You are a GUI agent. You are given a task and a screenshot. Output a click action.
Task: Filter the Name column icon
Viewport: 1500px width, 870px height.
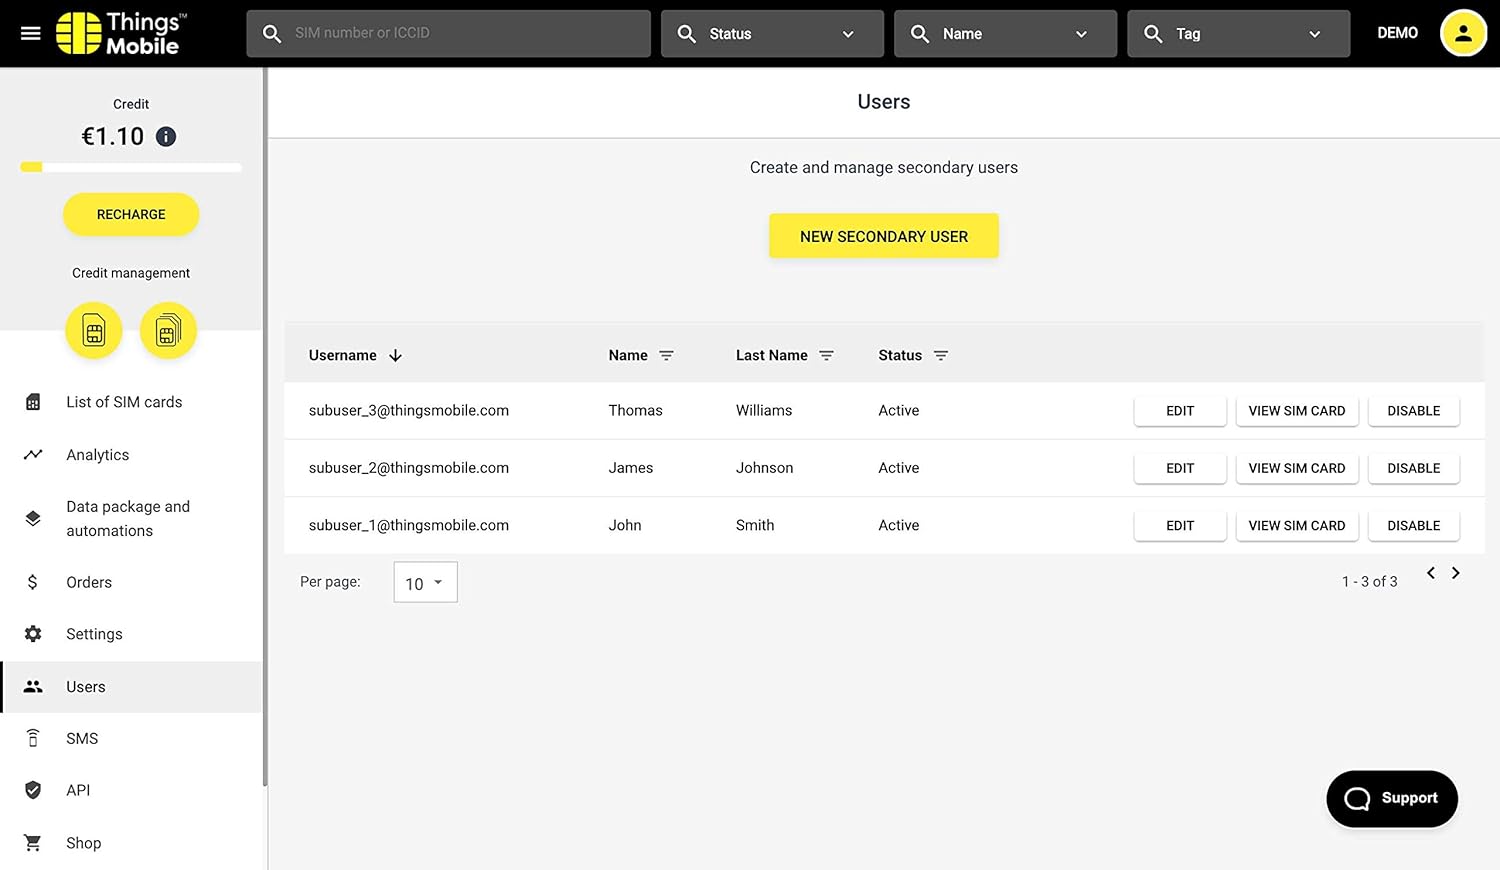coord(666,355)
